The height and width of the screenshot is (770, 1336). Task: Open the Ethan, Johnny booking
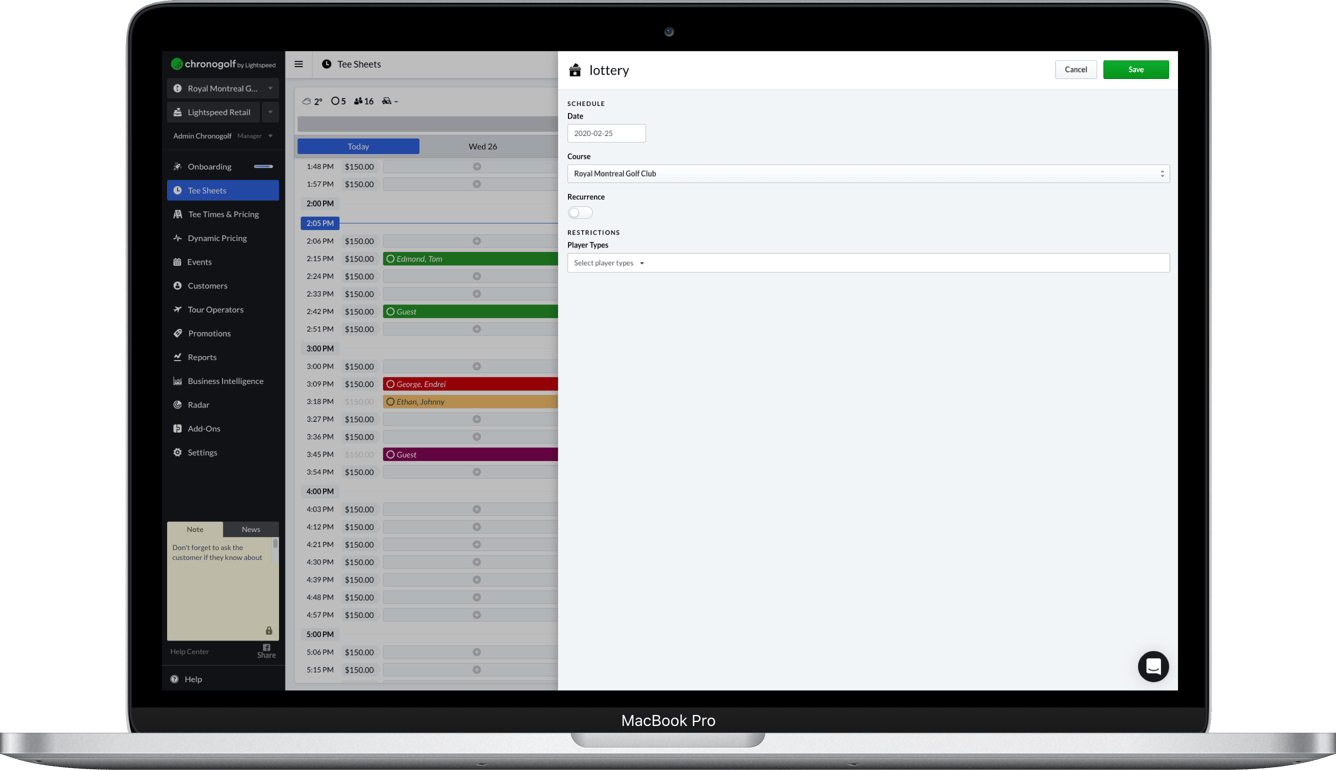[x=470, y=402]
